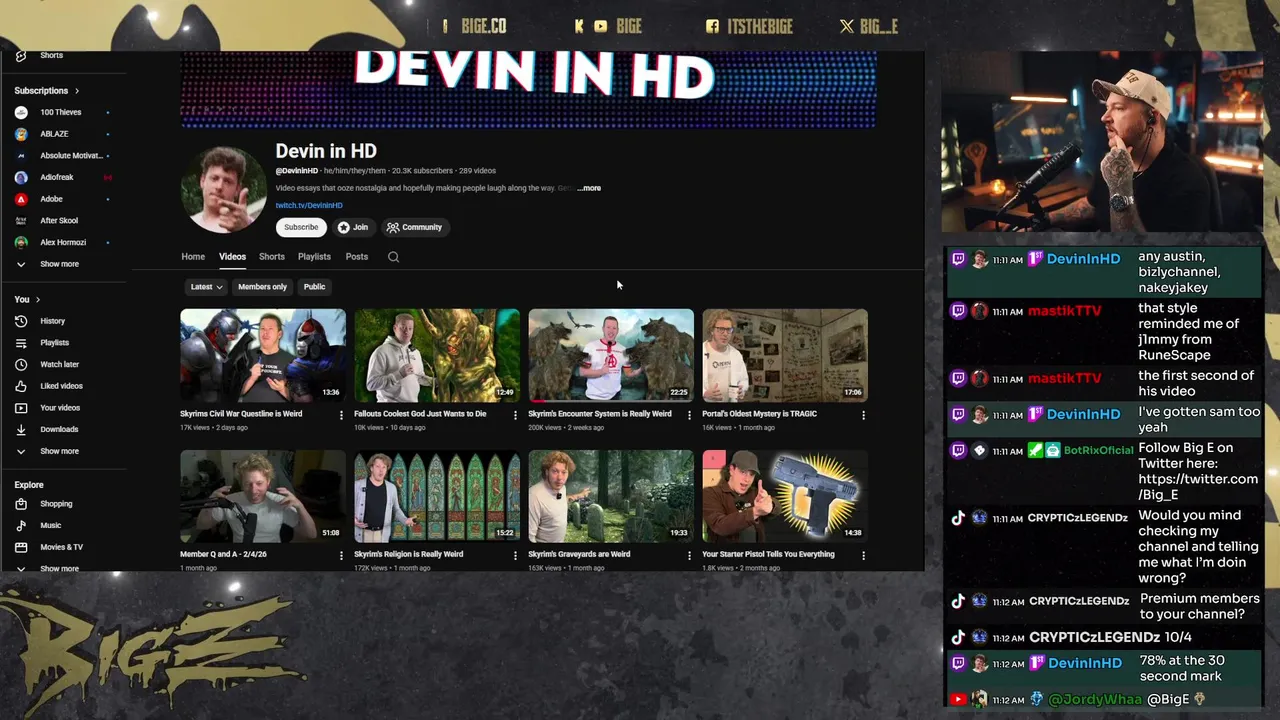The height and width of the screenshot is (720, 1280).
Task: Open Shopping under Explore
Action: coord(56,504)
